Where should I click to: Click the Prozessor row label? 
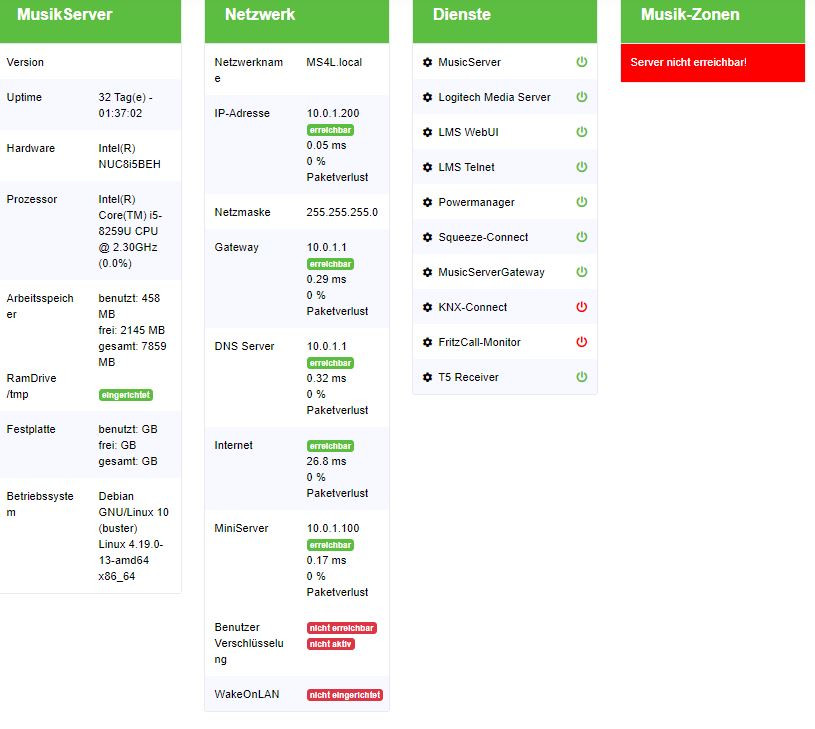click(x=32, y=199)
